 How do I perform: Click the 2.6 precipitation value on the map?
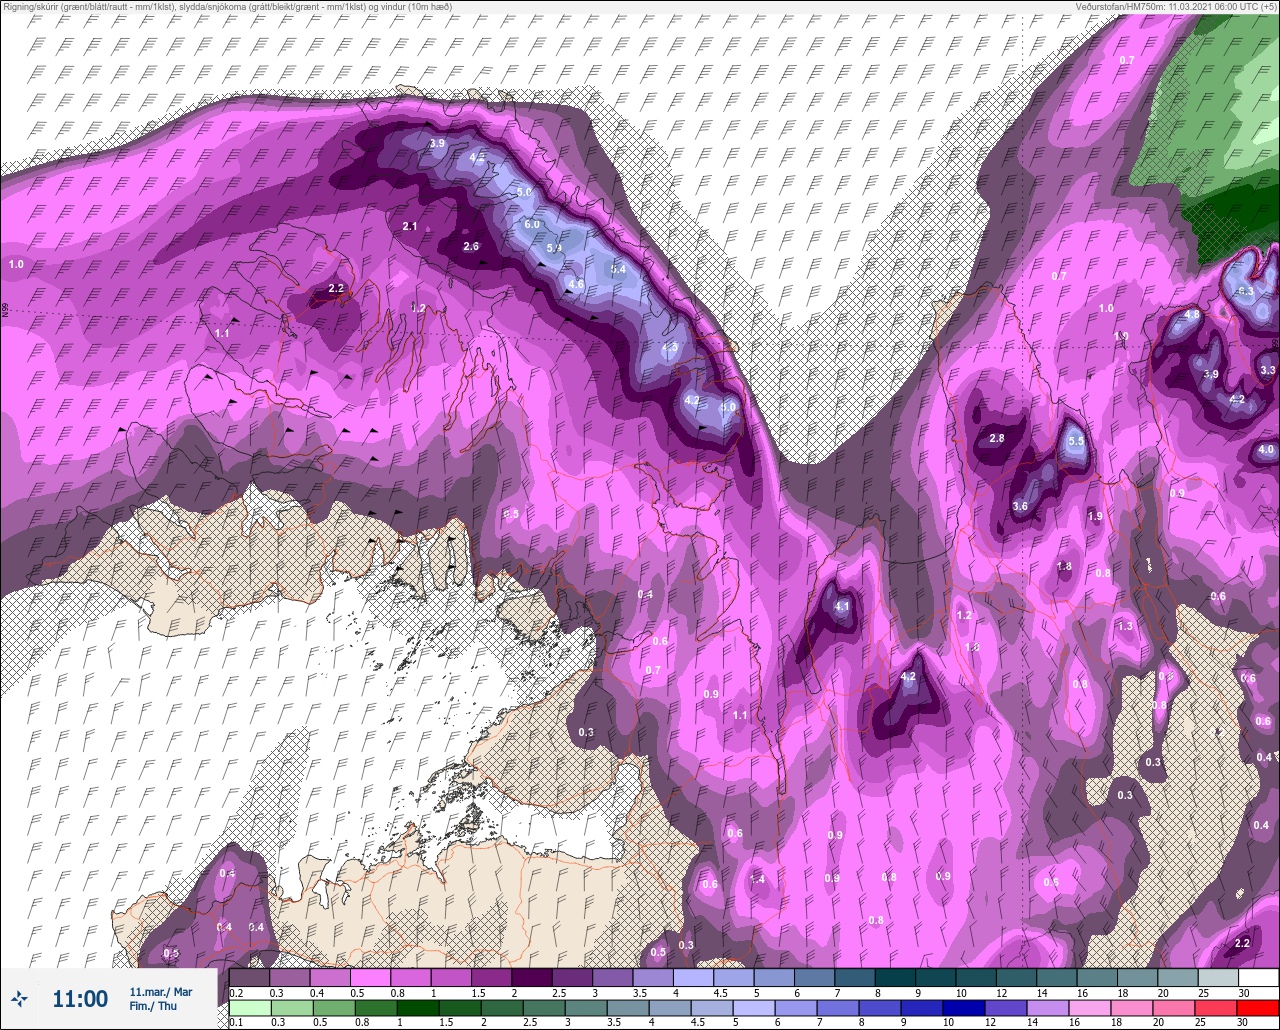(x=472, y=247)
